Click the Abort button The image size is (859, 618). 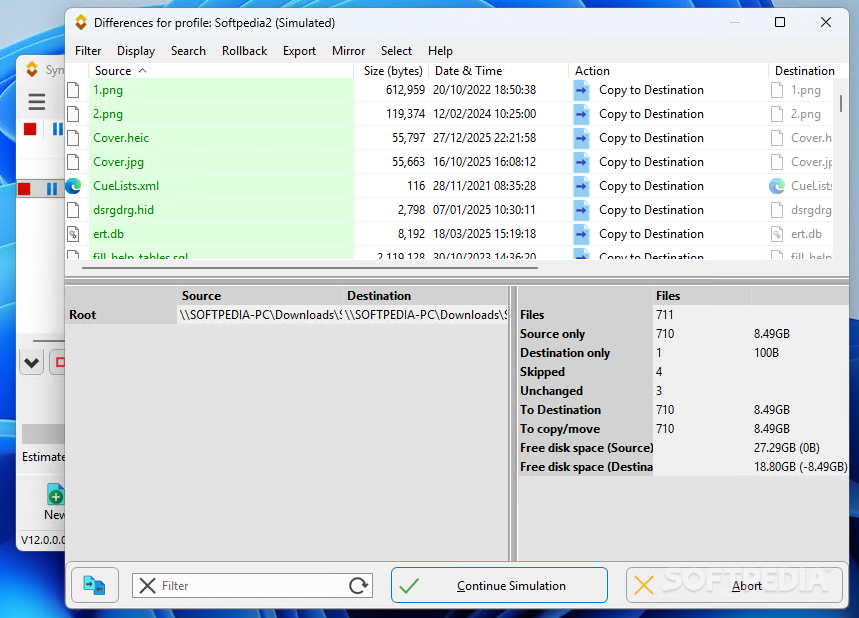click(734, 586)
